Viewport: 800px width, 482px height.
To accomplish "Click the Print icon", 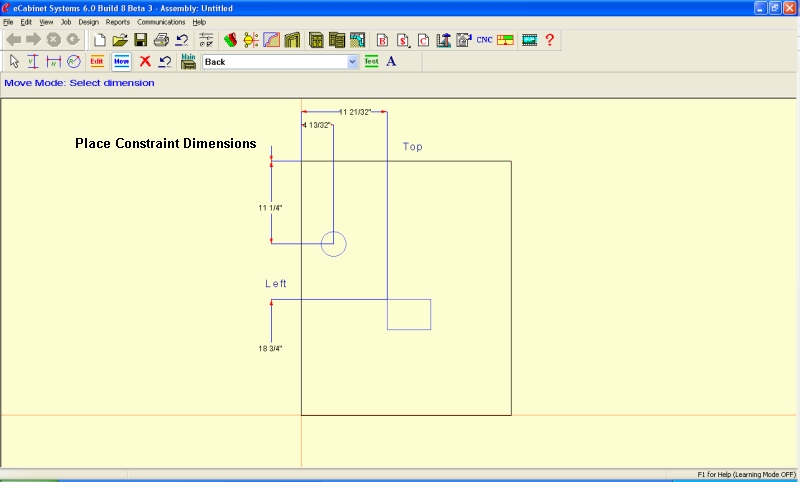I will (161, 40).
